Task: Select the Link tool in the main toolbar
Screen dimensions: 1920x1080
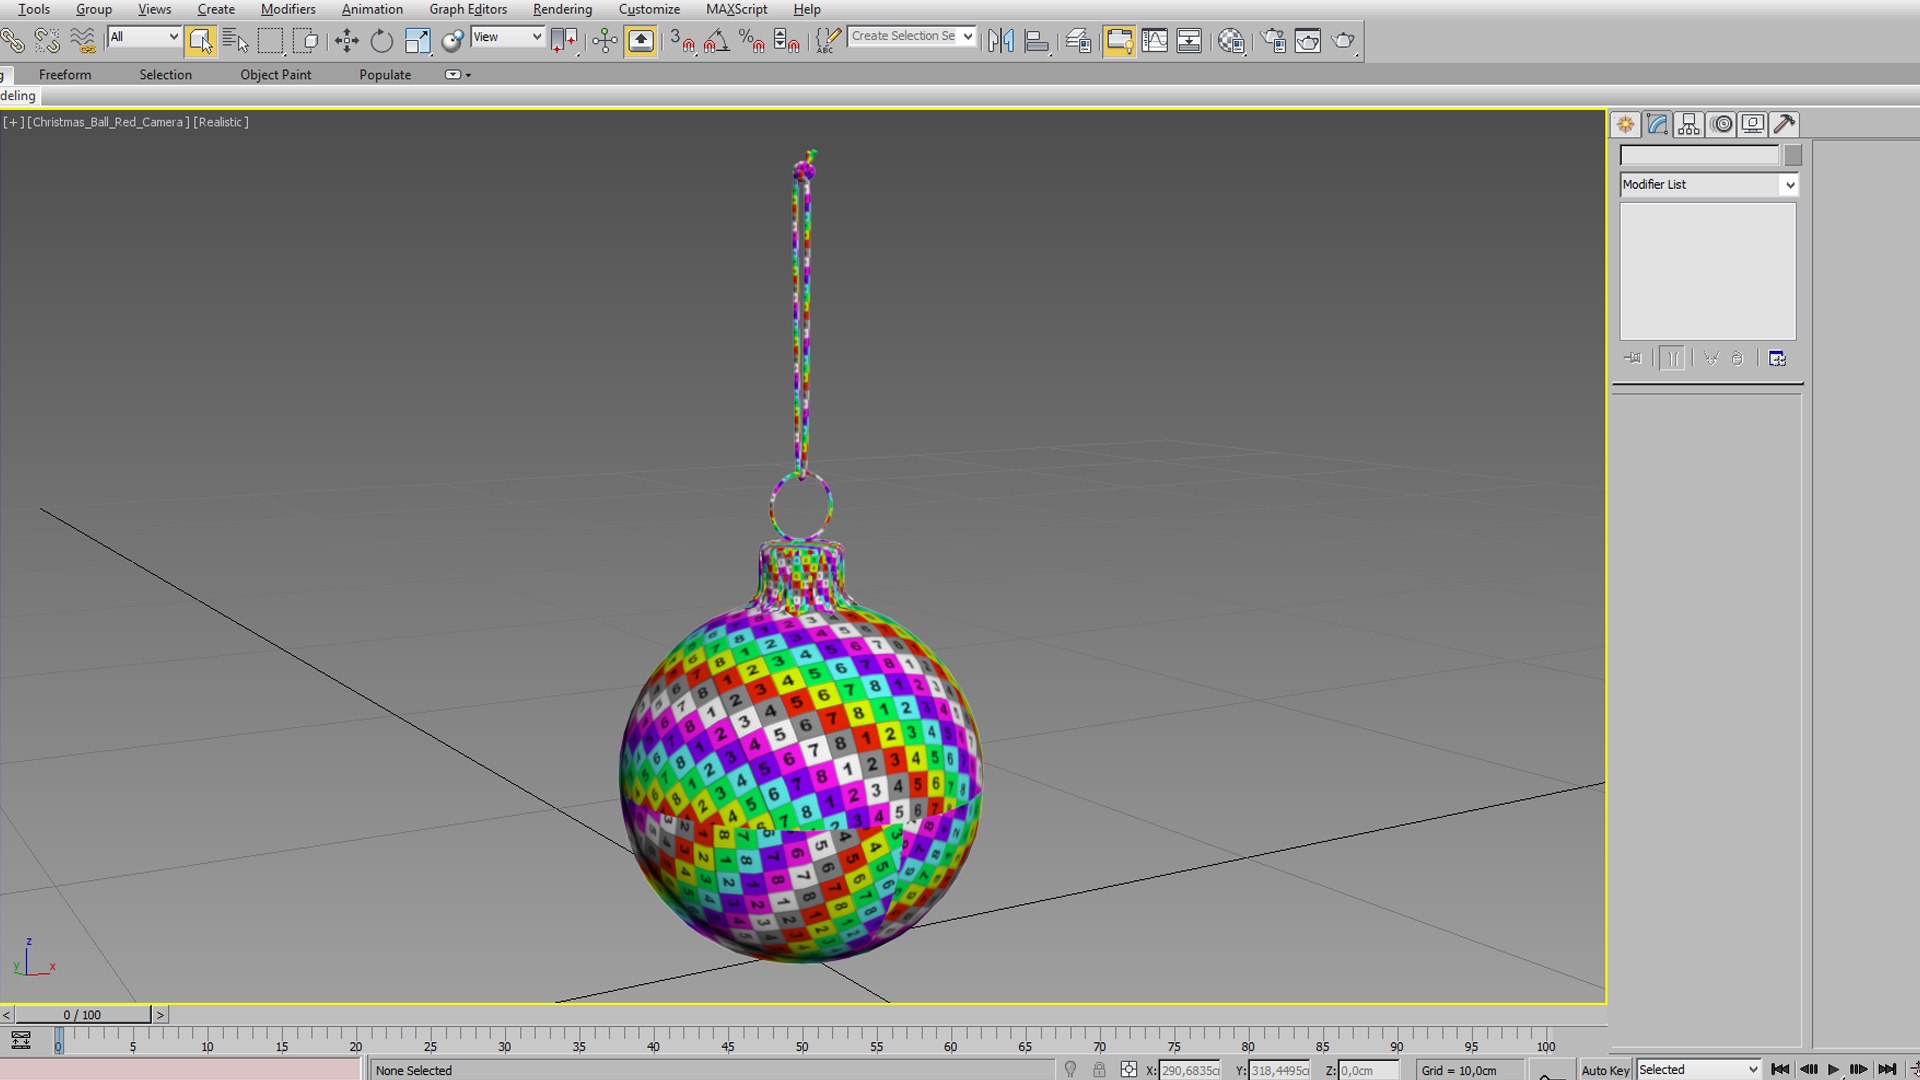Action: tap(13, 41)
